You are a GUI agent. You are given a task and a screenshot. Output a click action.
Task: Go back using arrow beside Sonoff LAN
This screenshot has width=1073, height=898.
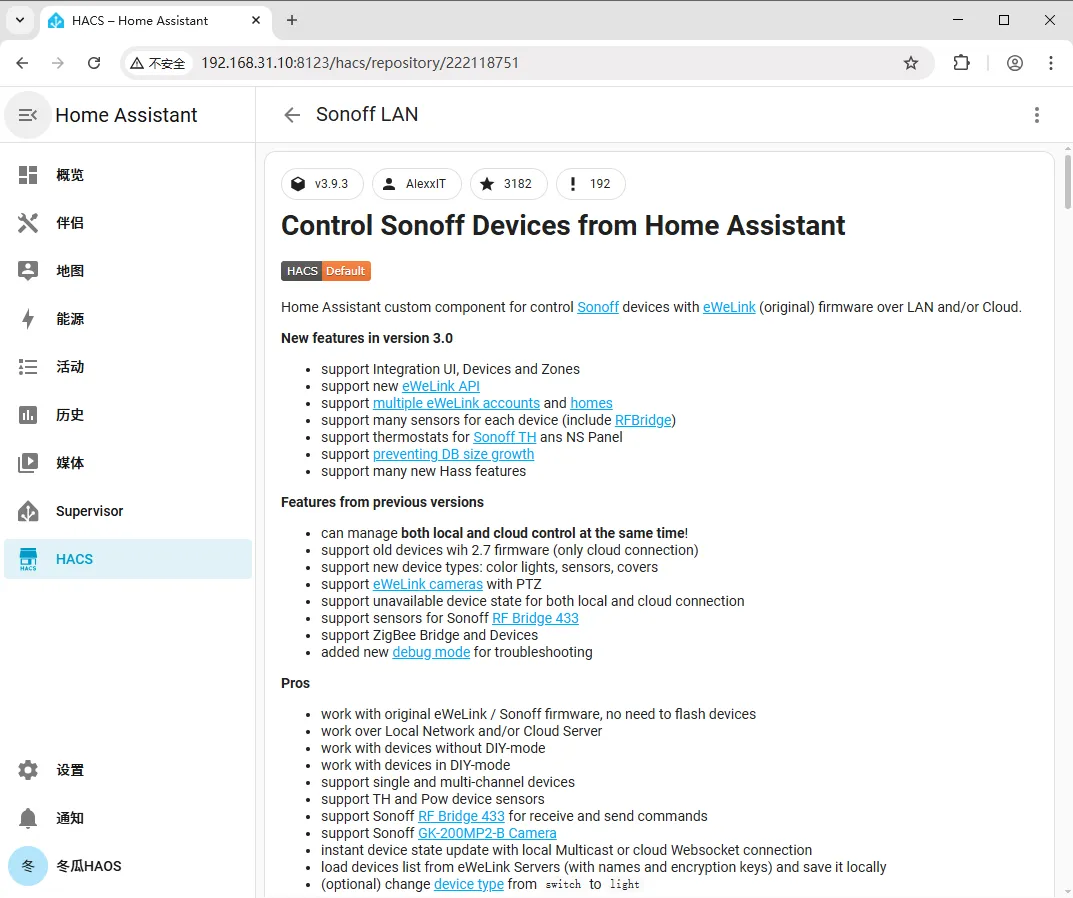pos(292,115)
